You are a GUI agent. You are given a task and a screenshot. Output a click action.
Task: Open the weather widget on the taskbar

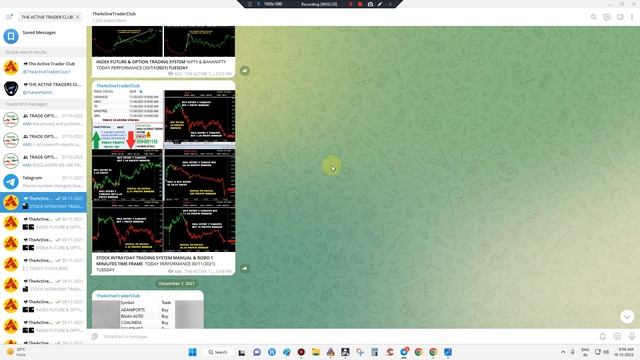click(x=16, y=352)
